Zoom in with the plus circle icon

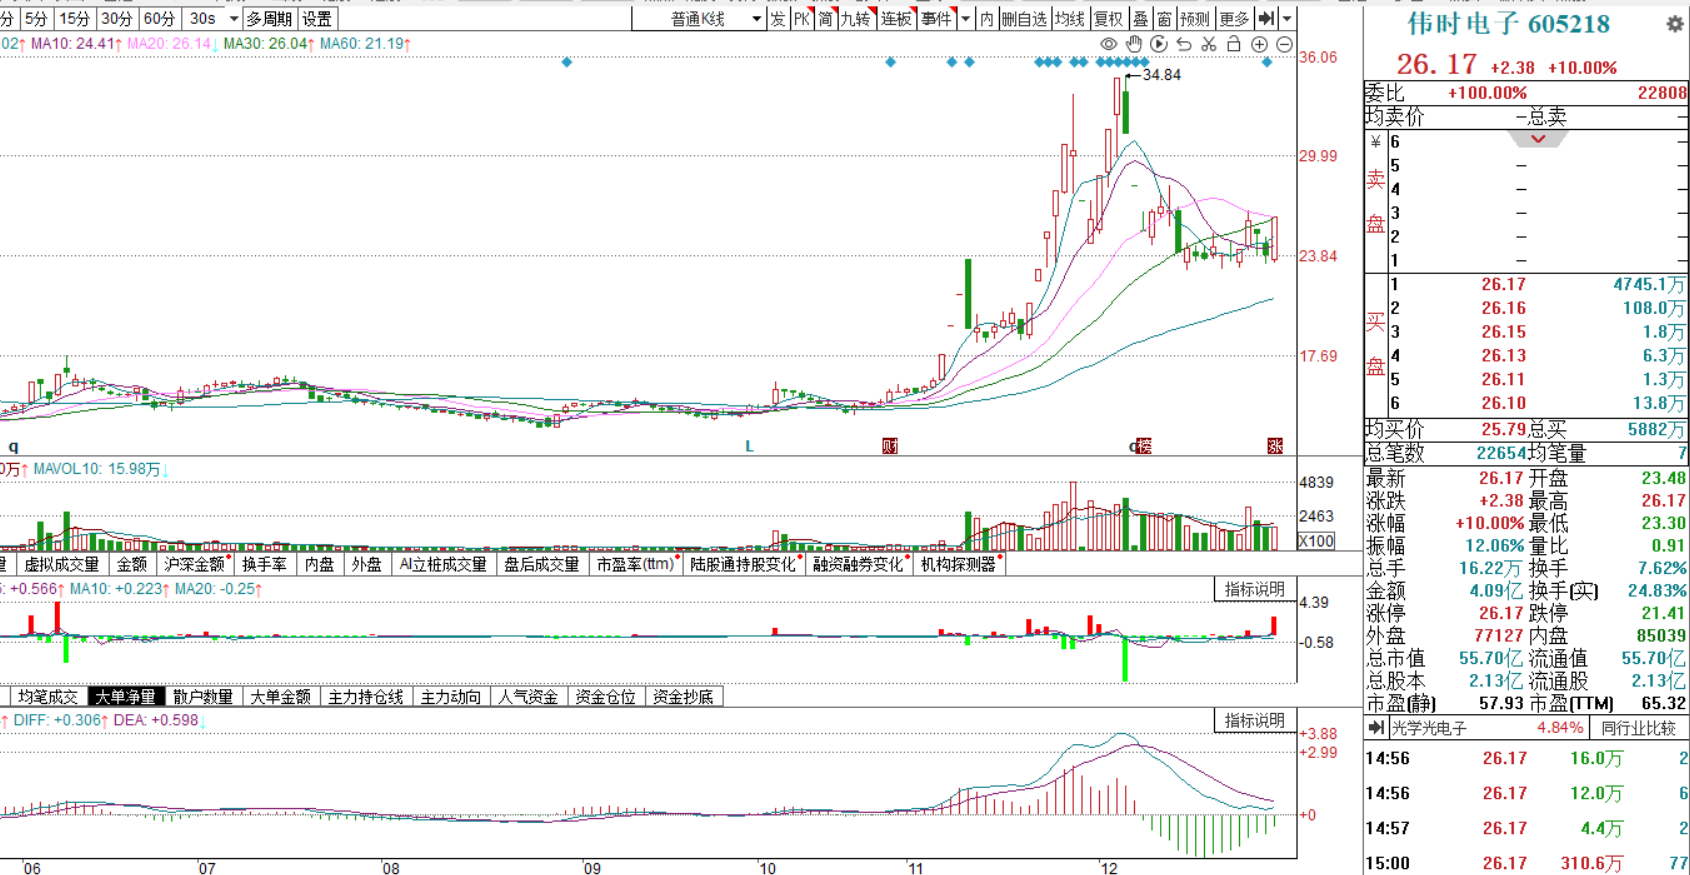[x=1259, y=44]
